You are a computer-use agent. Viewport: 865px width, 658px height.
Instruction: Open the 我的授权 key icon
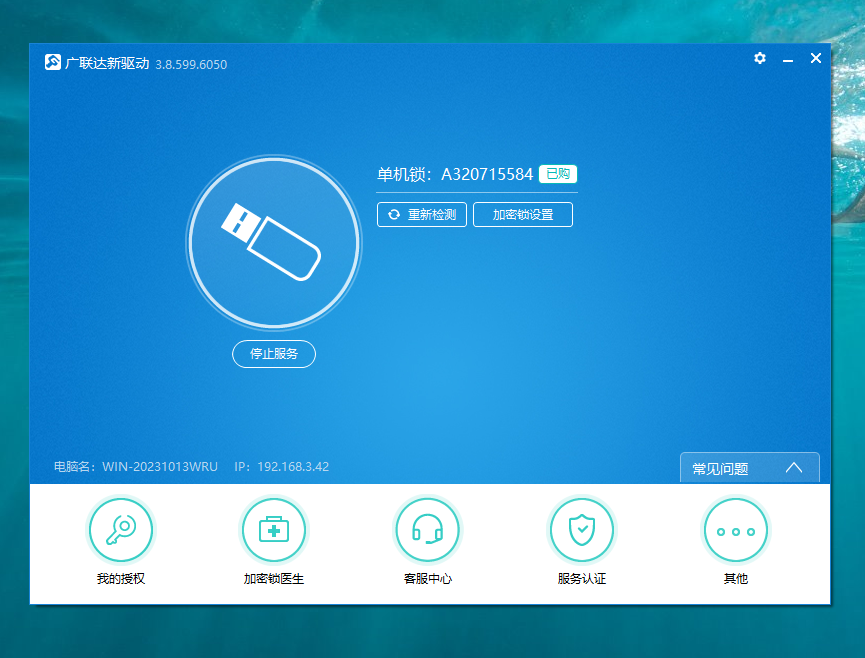[121, 529]
